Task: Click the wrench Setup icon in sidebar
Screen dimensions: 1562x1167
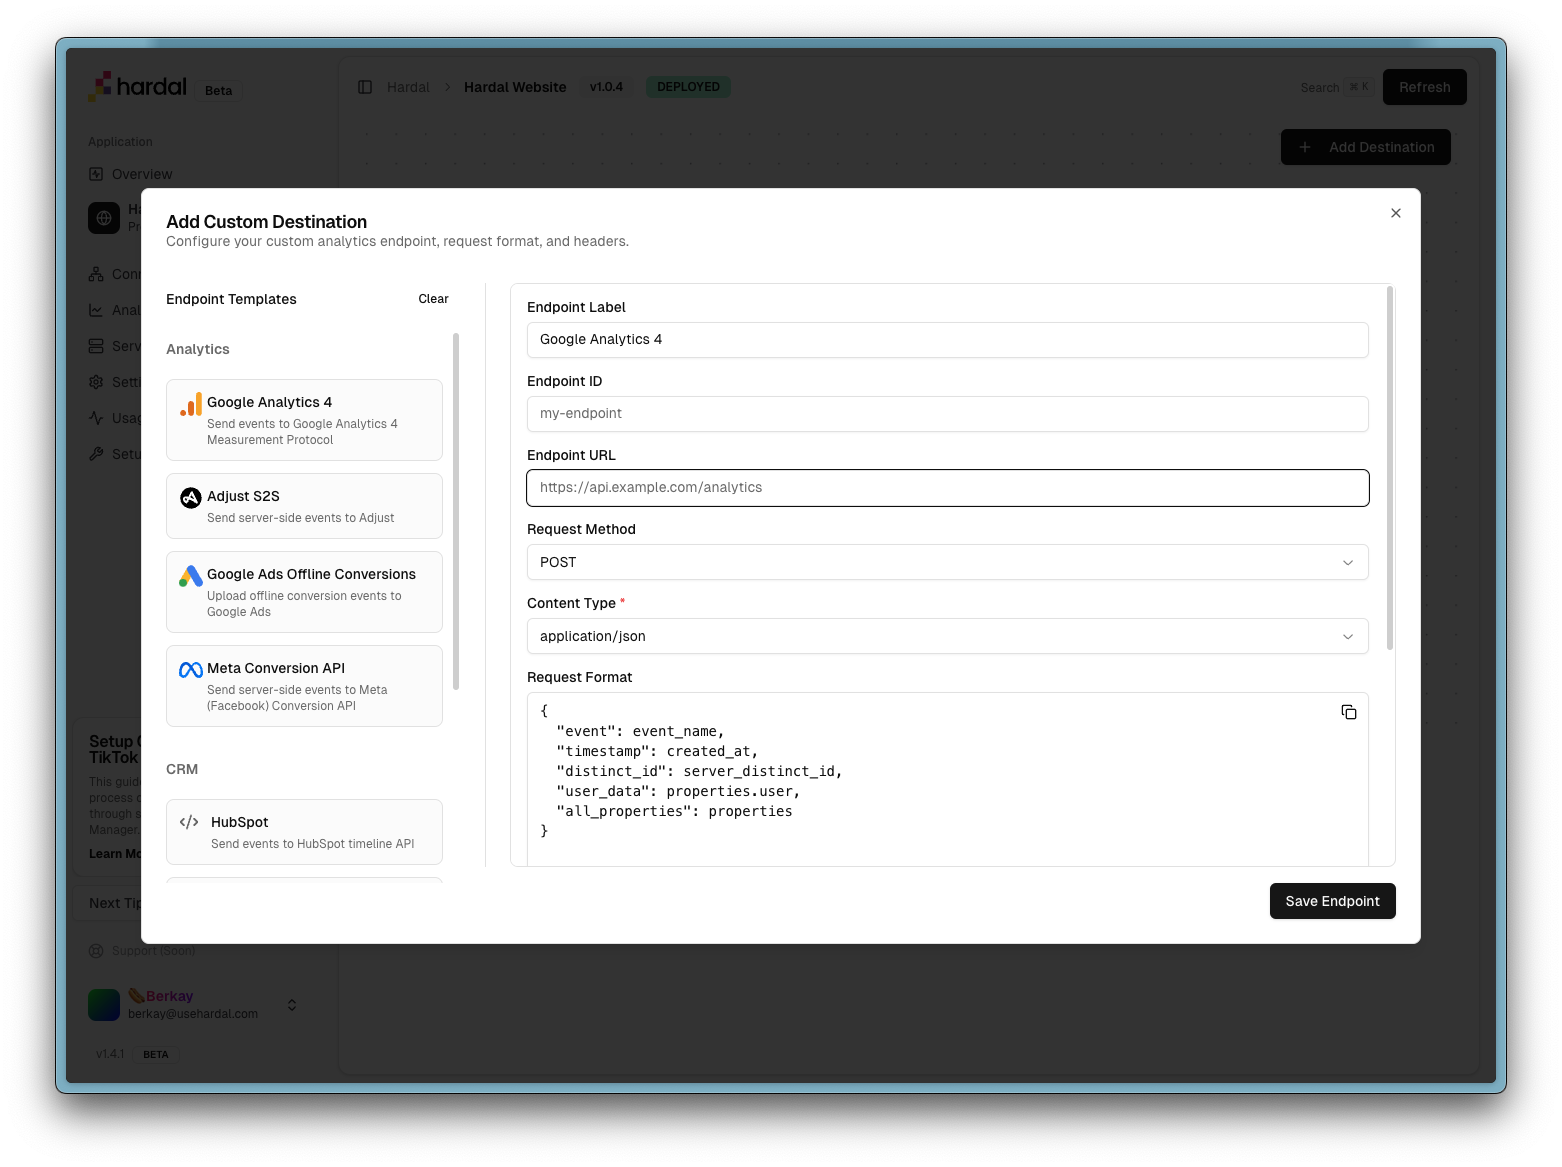Action: pyautogui.click(x=96, y=454)
